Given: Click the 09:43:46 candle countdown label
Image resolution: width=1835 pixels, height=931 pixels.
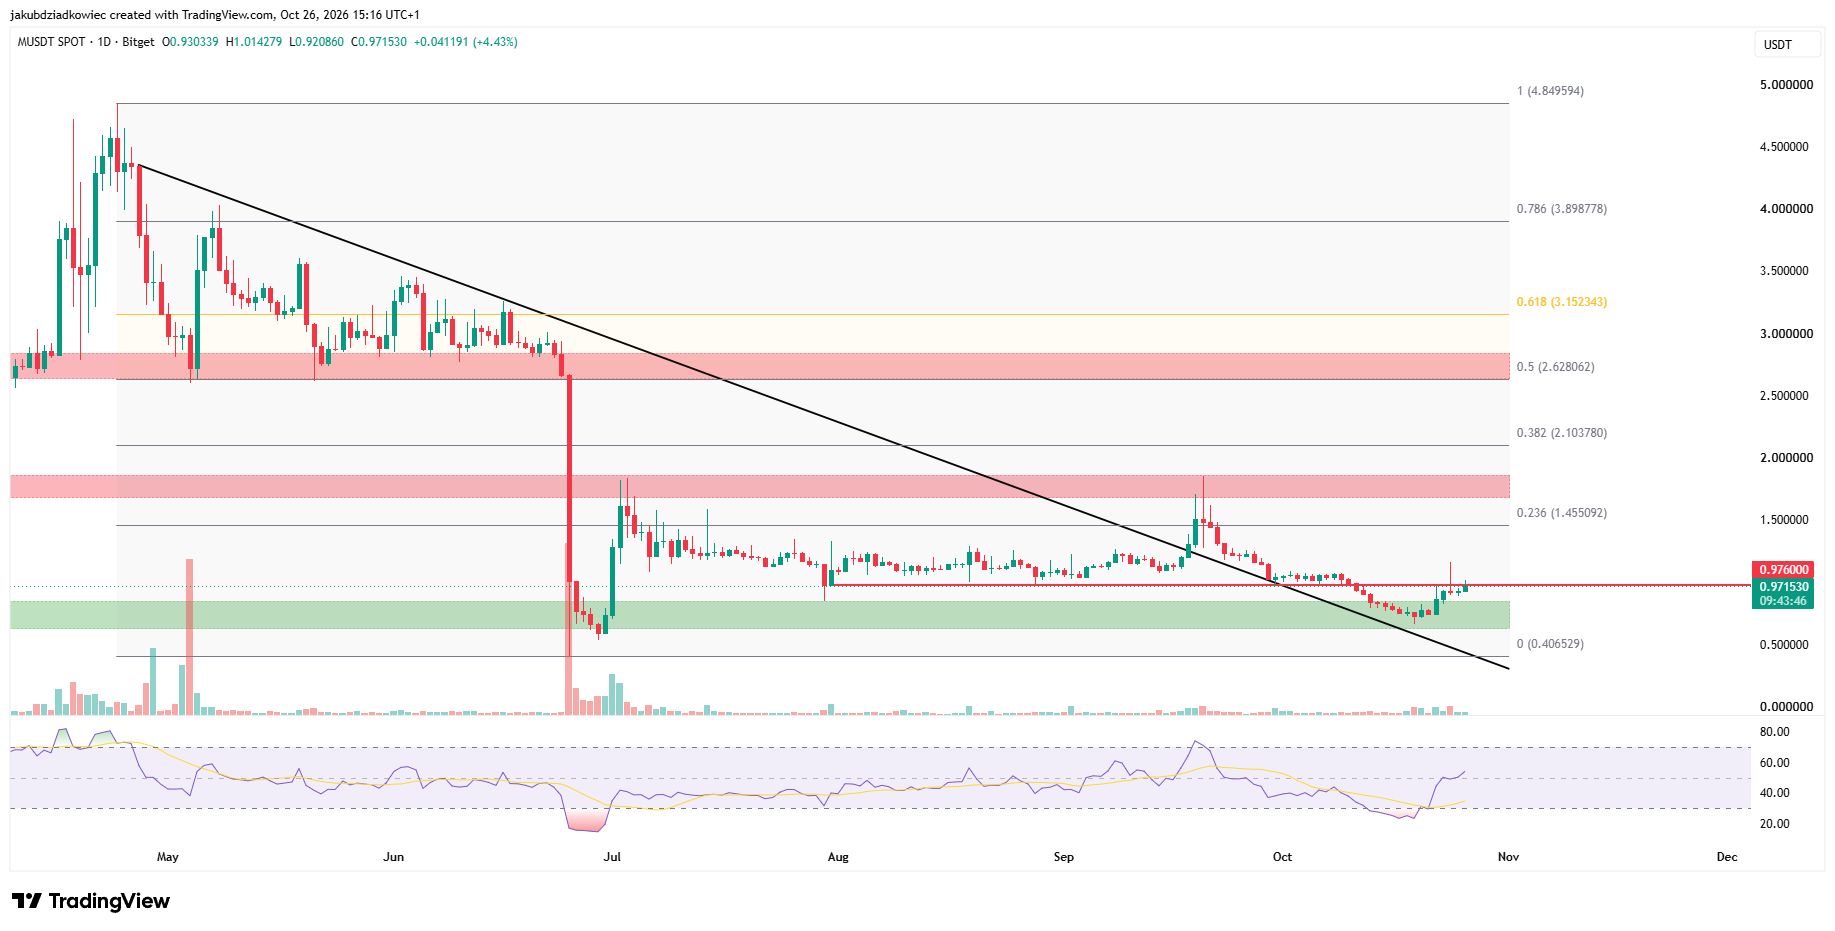Looking at the screenshot, I should (x=1784, y=602).
